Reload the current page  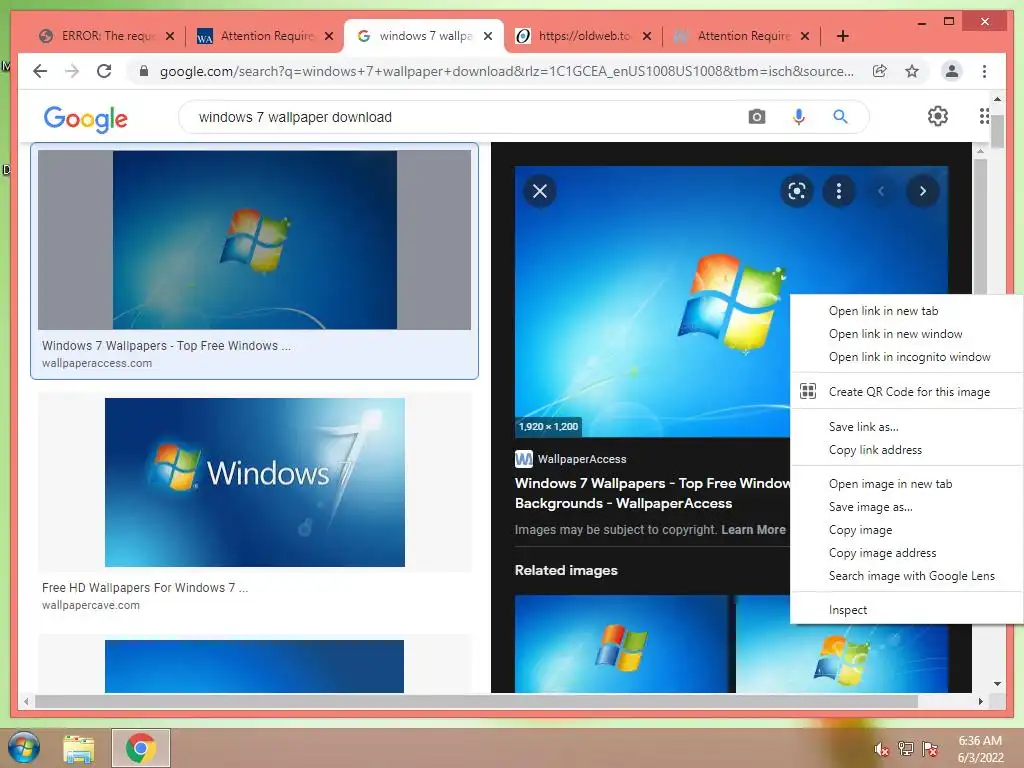coord(104,71)
